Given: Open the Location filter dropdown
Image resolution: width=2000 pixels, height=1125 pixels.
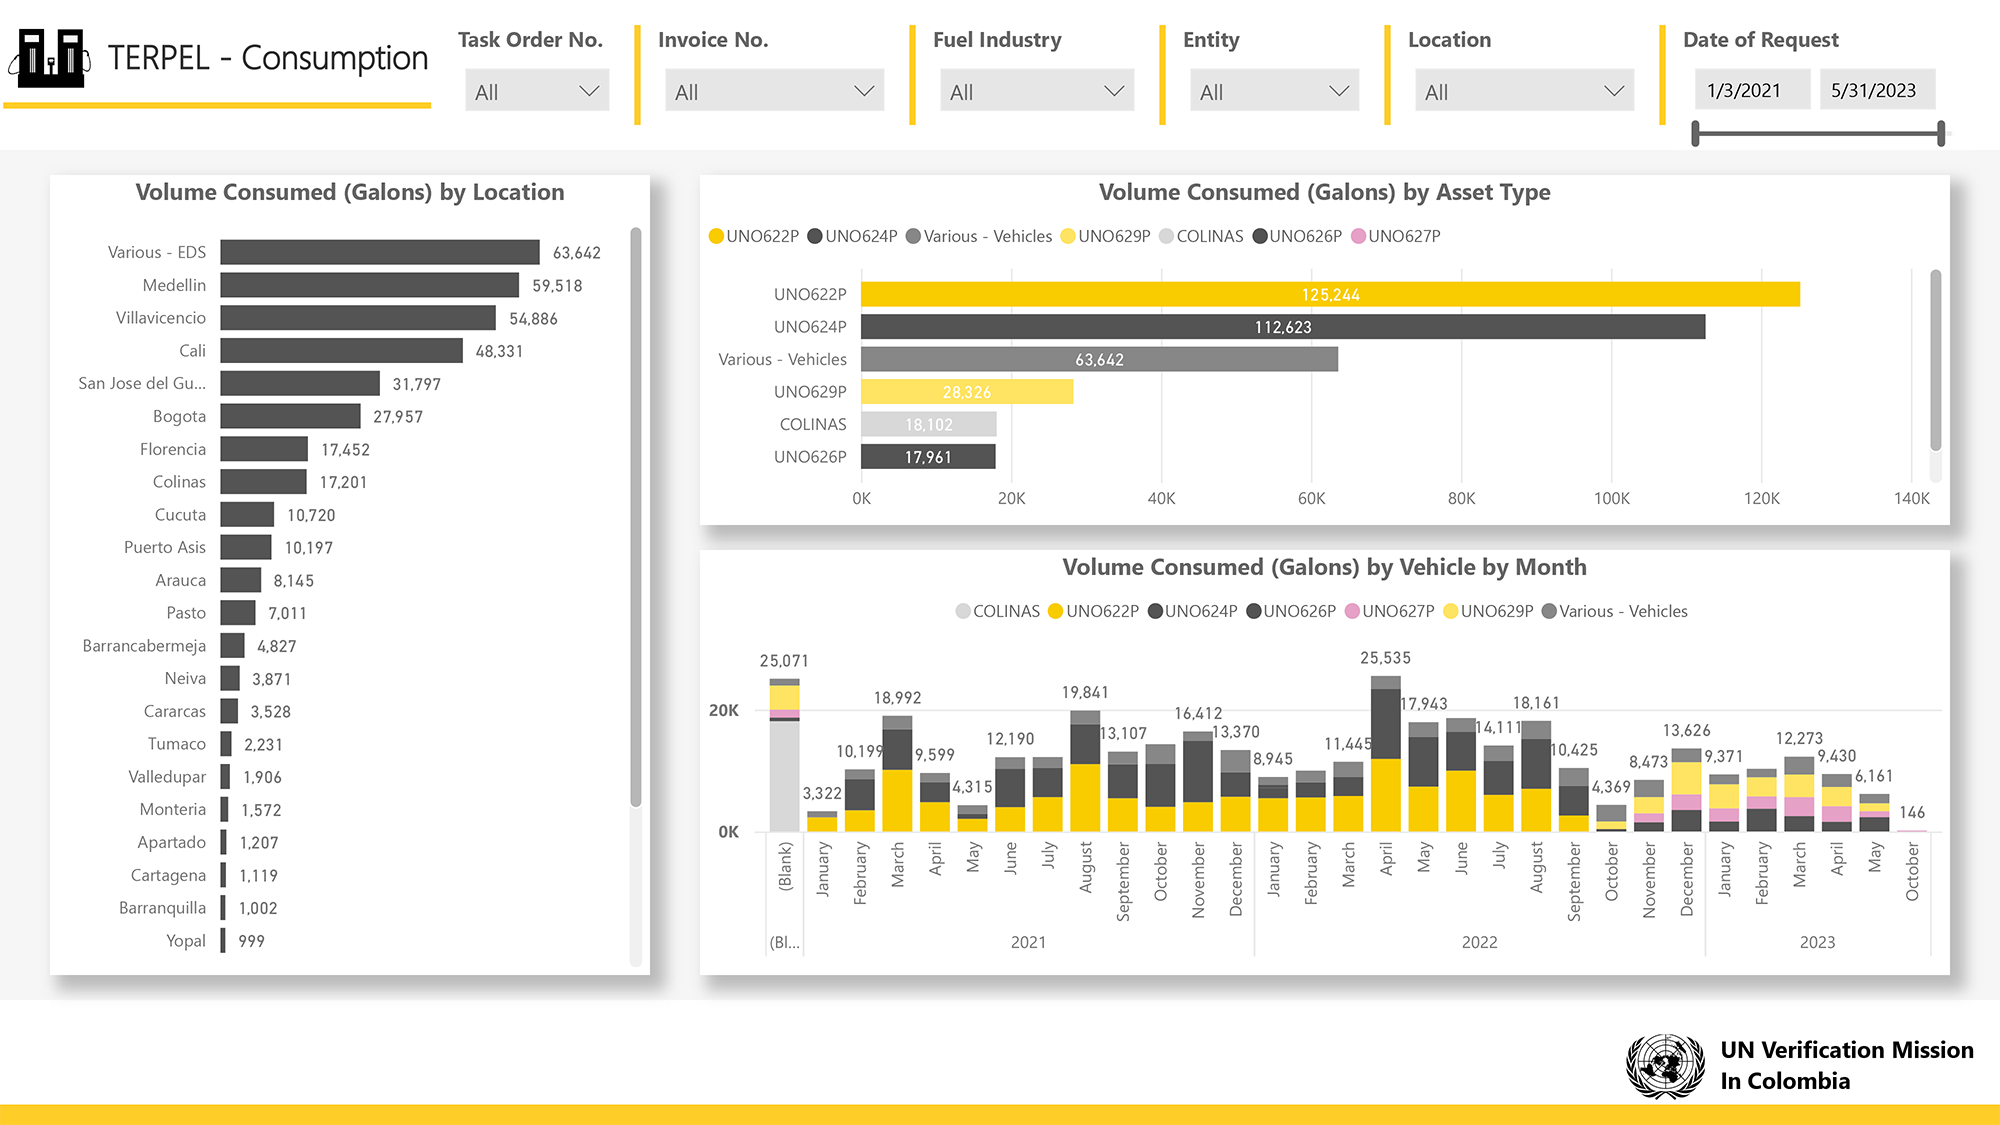Looking at the screenshot, I should pyautogui.click(x=1525, y=91).
